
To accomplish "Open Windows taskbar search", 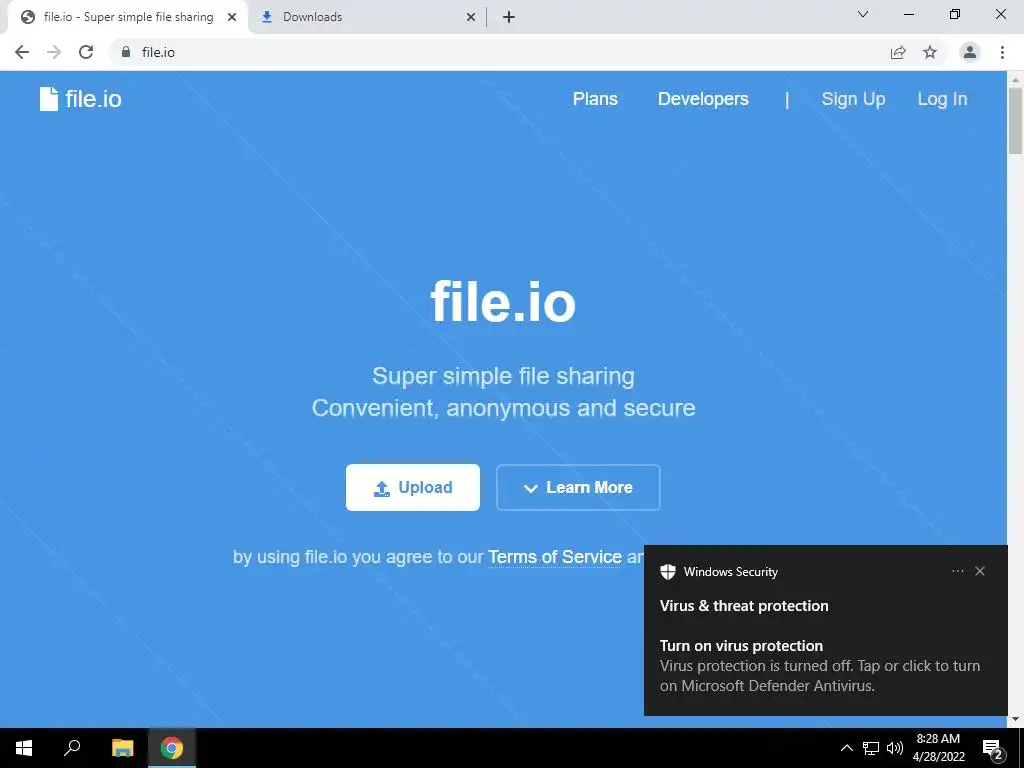I will [x=72, y=748].
